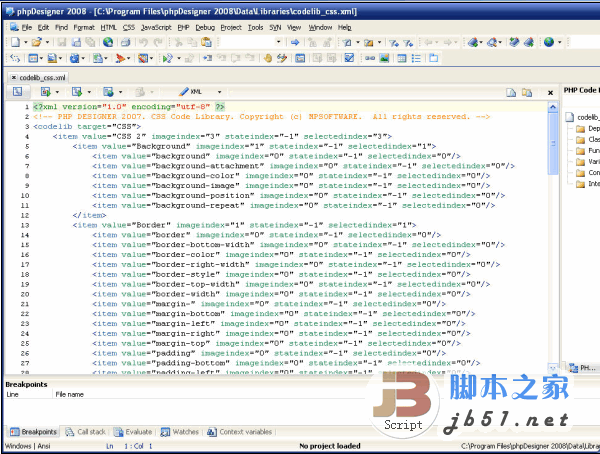
Task: Open the Debug menu
Action: click(205, 28)
